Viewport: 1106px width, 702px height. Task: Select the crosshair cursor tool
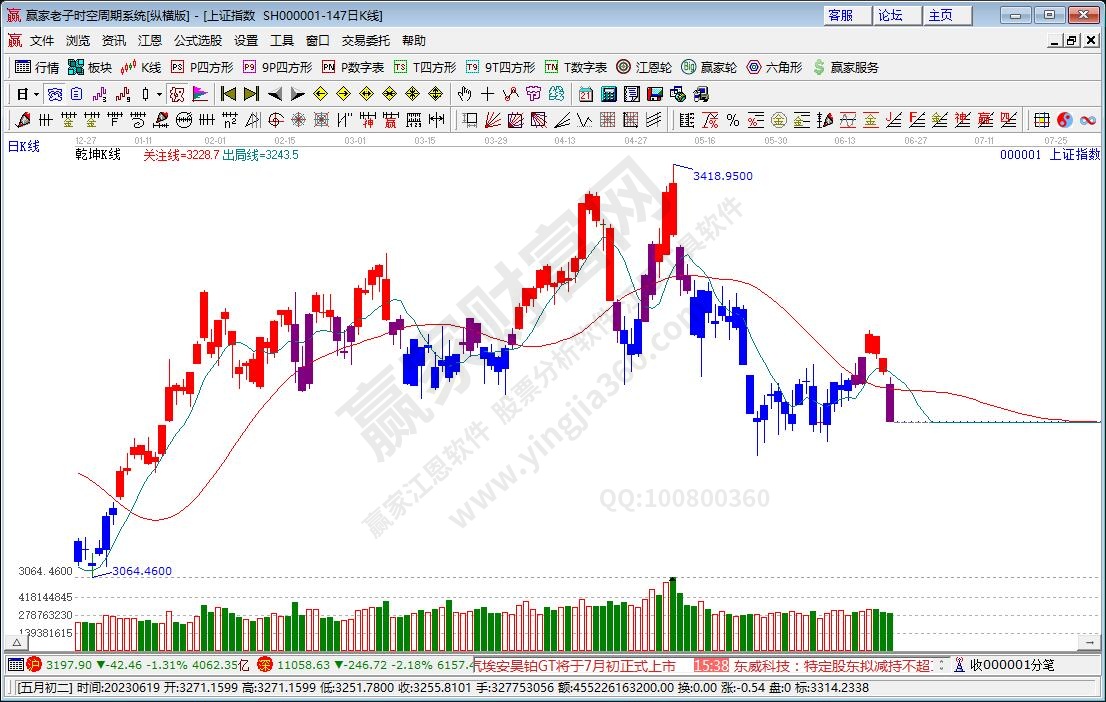[487, 94]
